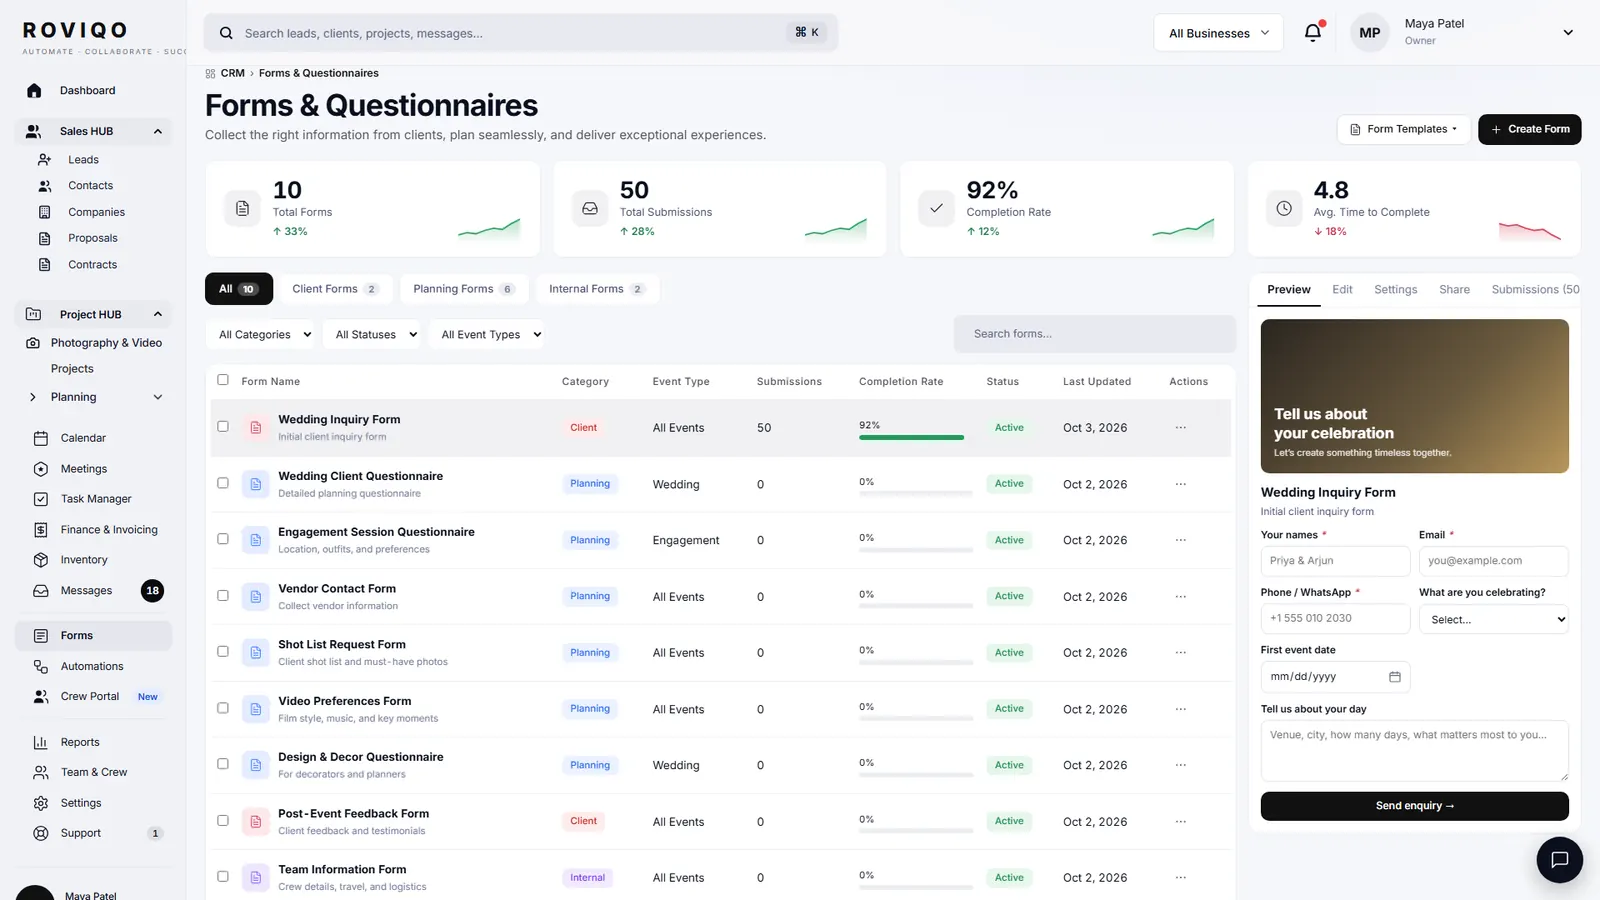The height and width of the screenshot is (900, 1600).
Task: Click the Create Form button
Action: tap(1529, 129)
